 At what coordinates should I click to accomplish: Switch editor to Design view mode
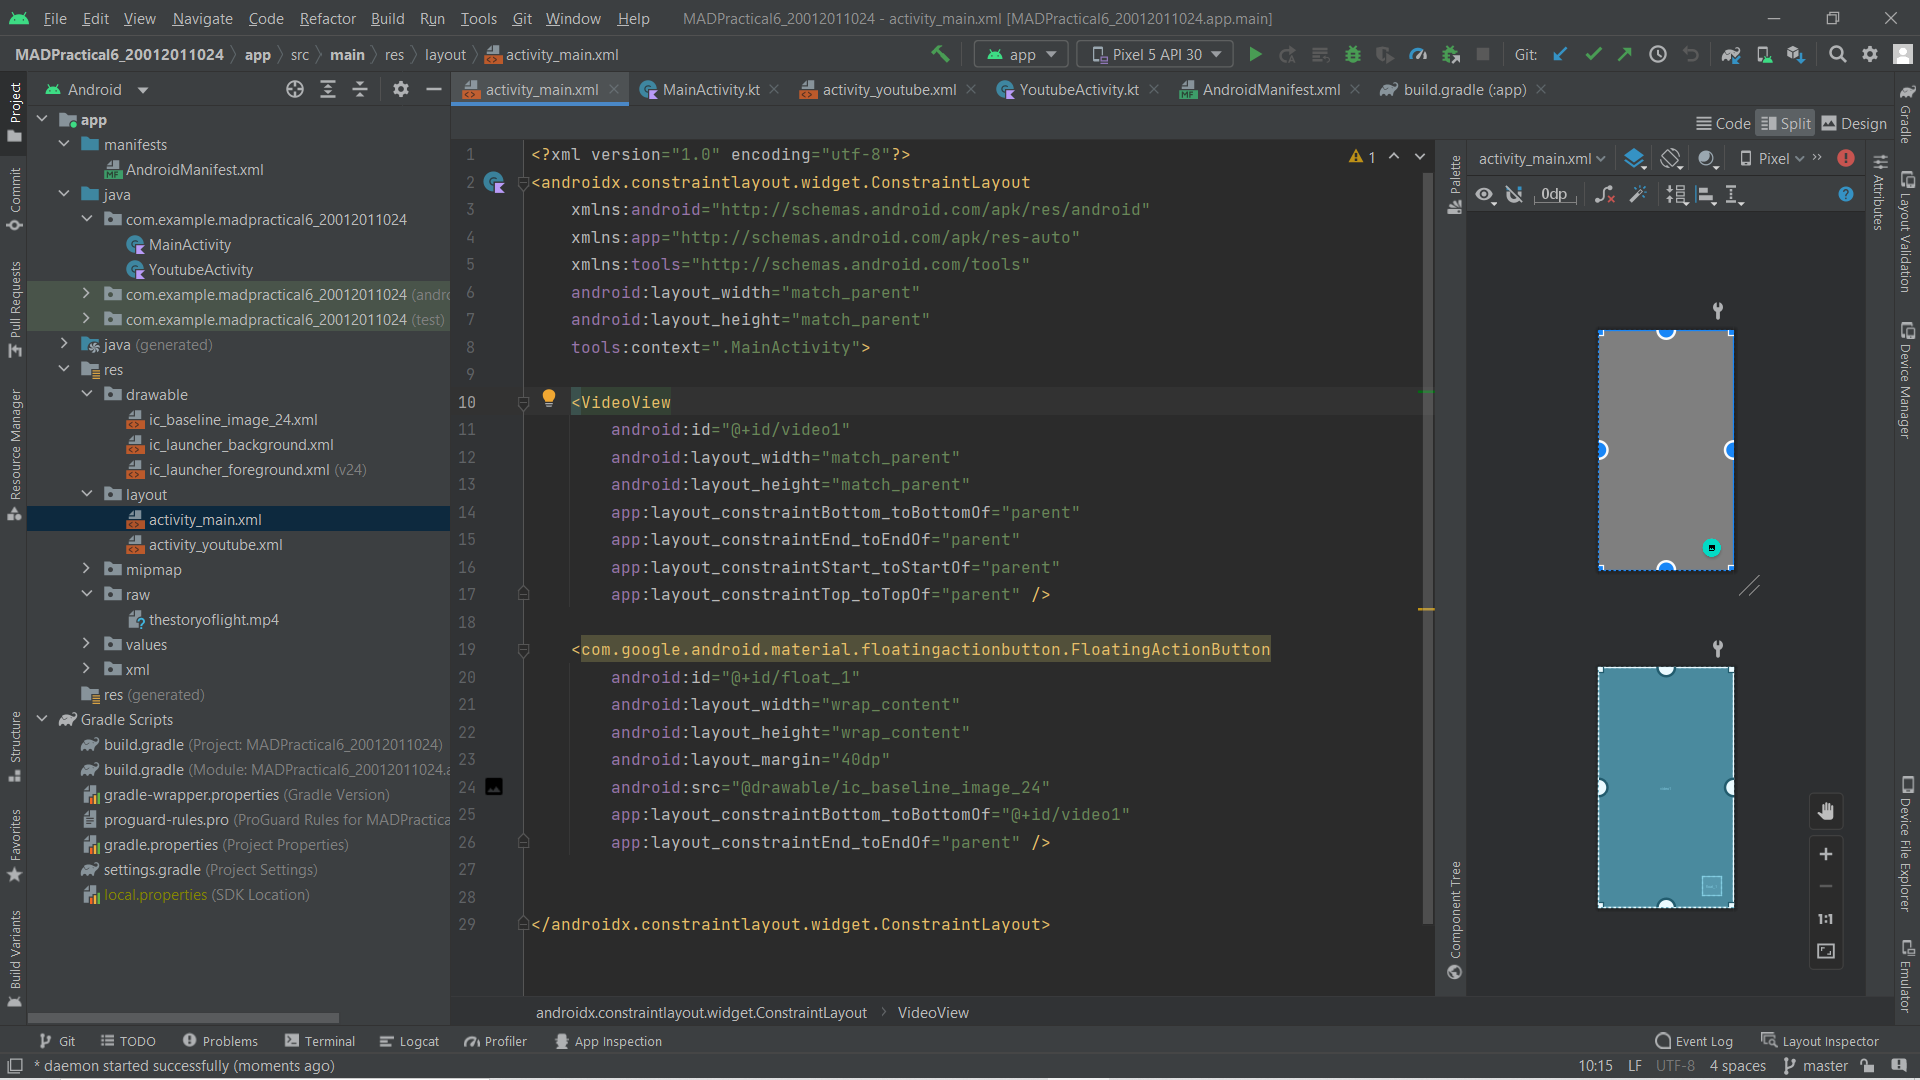pos(1854,123)
